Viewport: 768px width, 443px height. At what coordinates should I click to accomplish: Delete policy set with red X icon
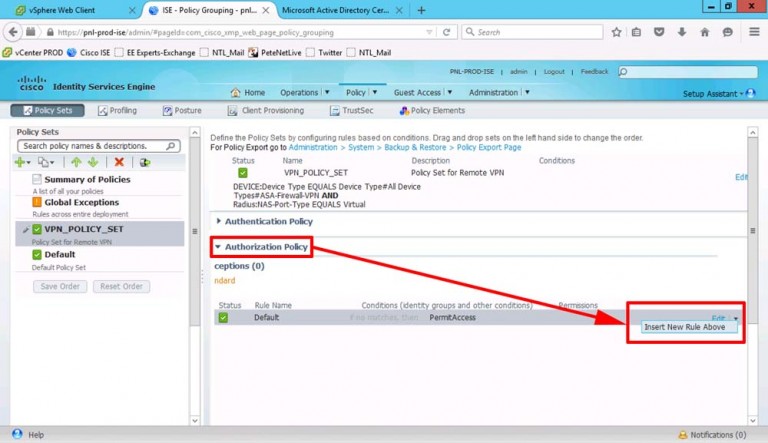click(119, 162)
